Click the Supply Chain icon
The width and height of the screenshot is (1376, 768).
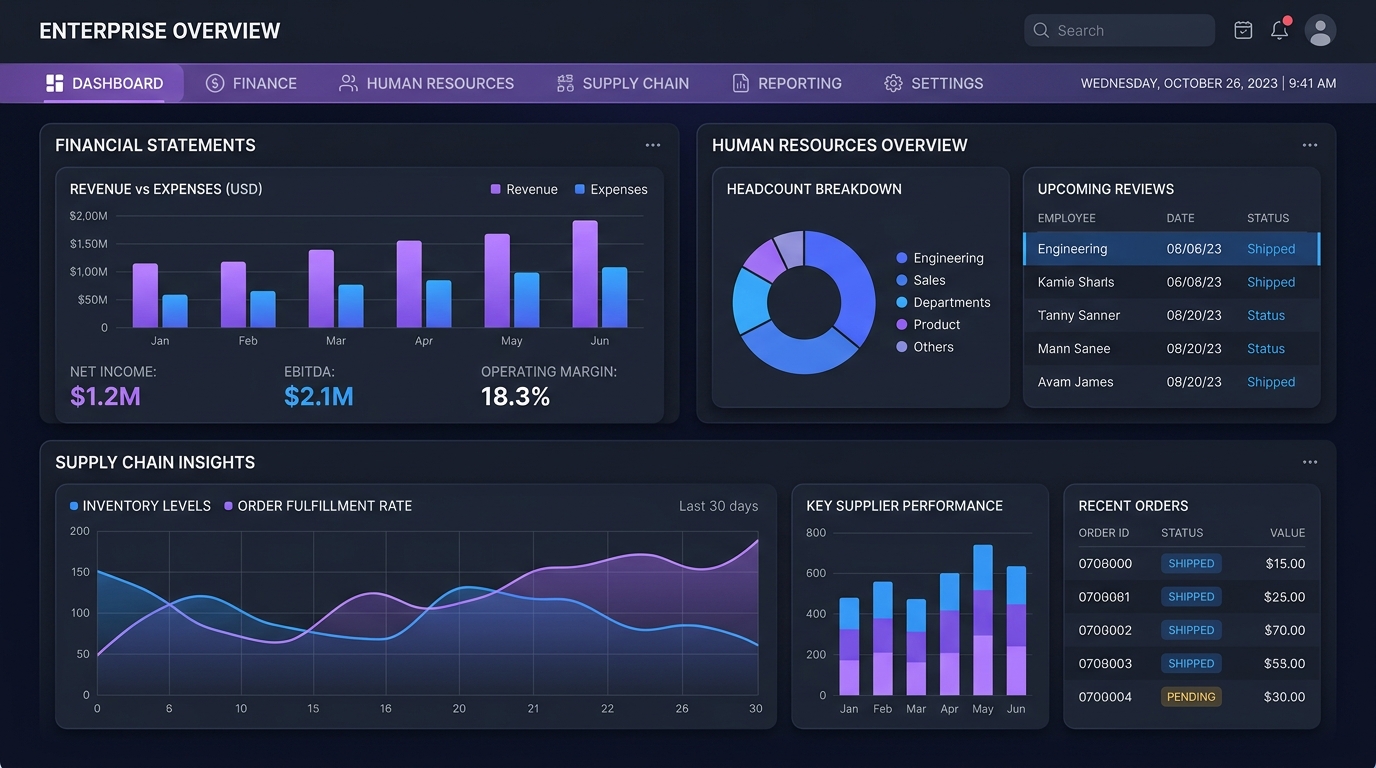tap(565, 83)
